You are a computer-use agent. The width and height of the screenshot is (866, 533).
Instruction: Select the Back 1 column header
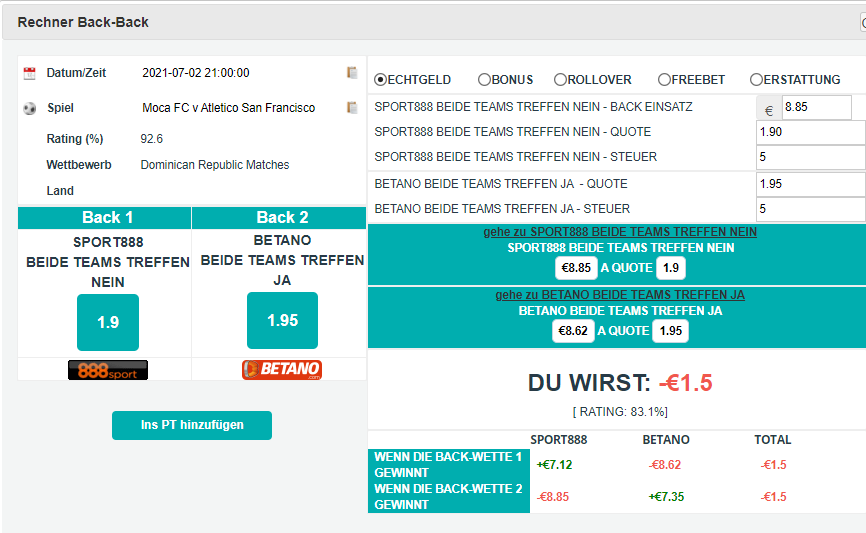pyautogui.click(x=105, y=218)
